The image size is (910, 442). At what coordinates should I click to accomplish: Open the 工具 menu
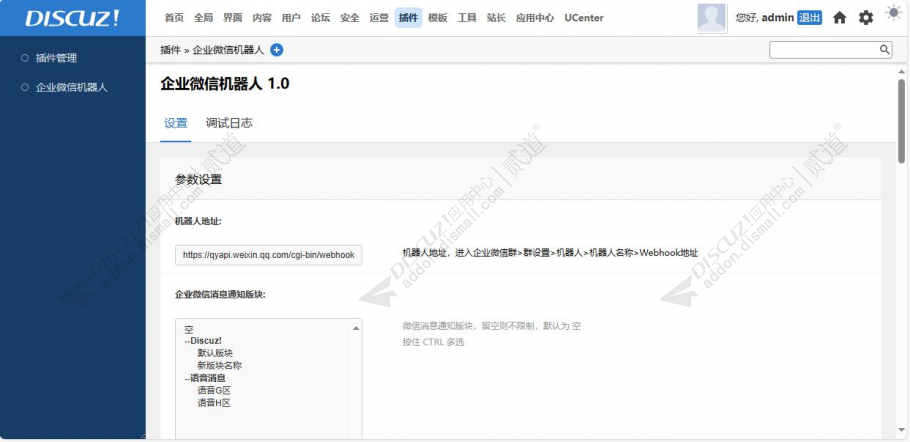coord(467,18)
